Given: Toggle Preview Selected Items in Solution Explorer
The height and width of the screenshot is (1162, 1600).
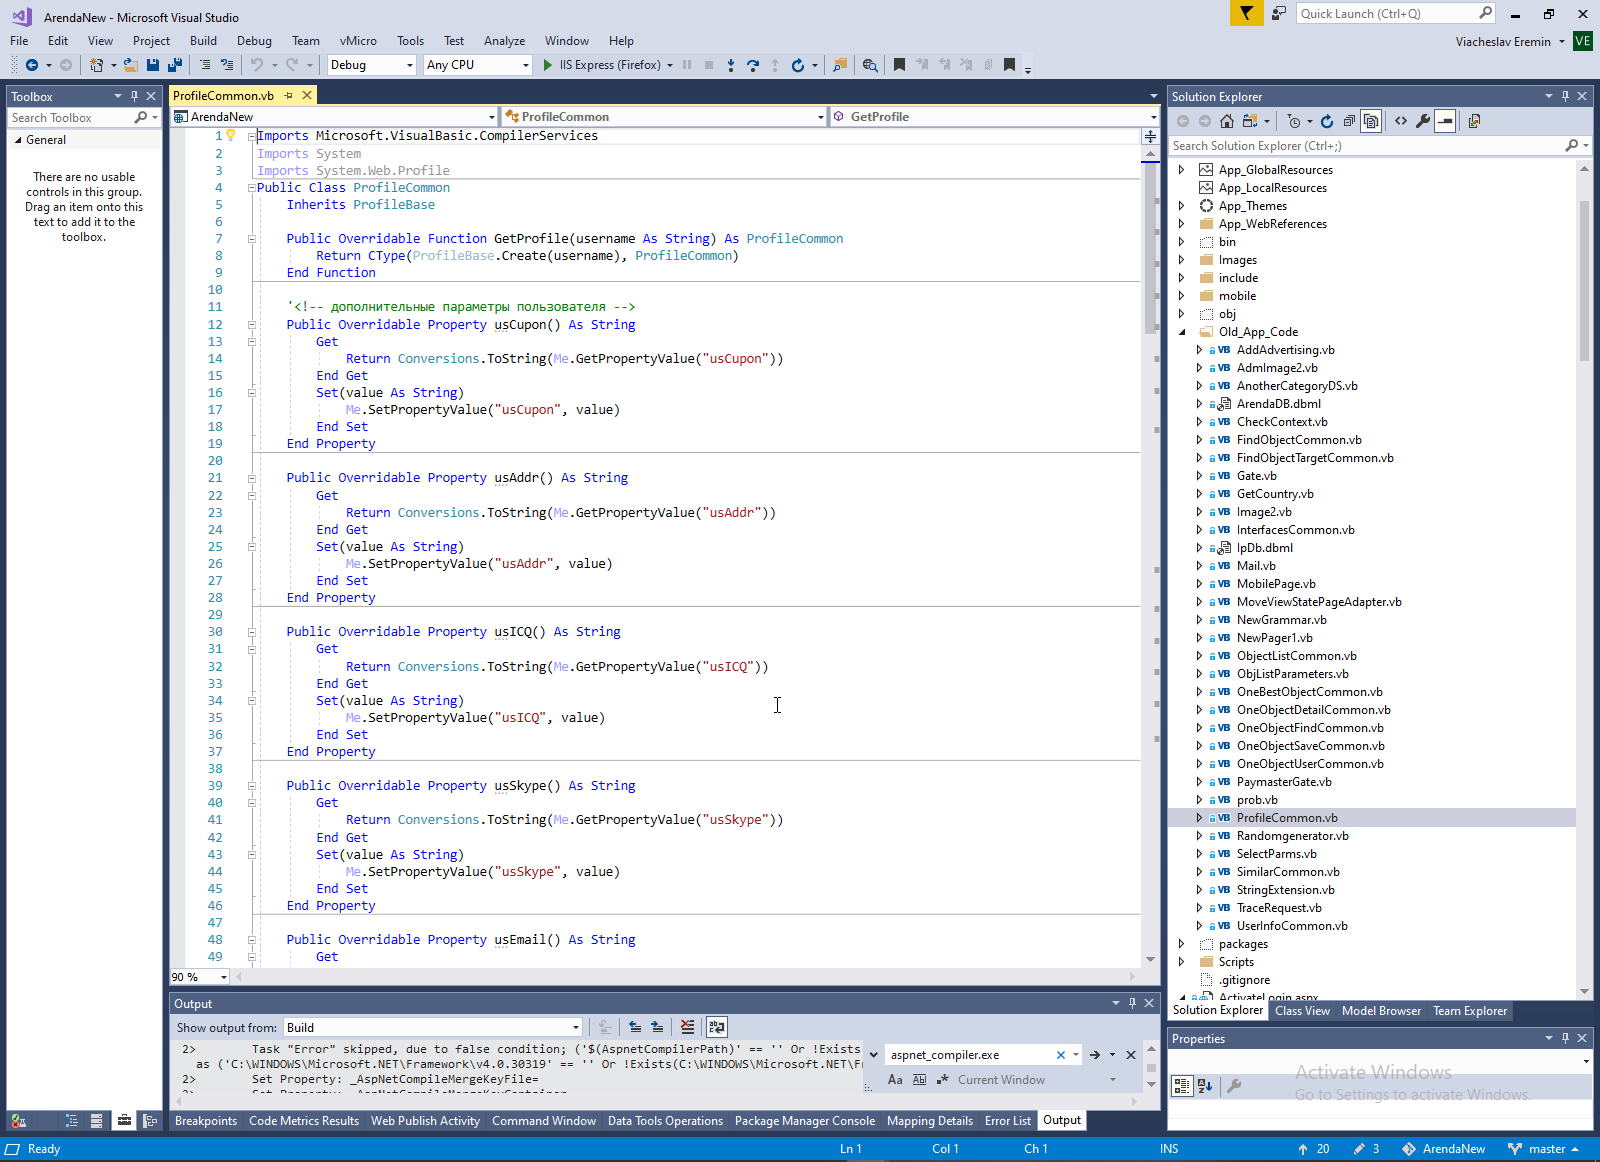Looking at the screenshot, I should 1445,121.
